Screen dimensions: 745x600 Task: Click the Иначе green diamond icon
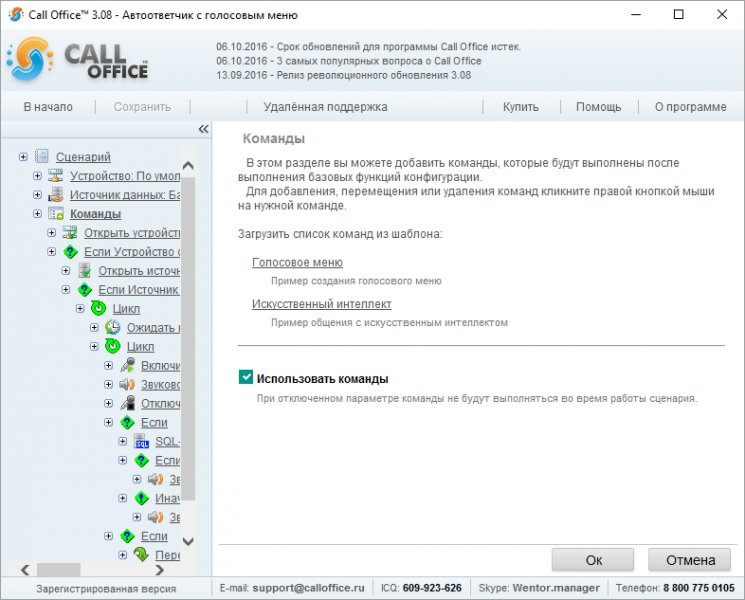(x=142, y=498)
